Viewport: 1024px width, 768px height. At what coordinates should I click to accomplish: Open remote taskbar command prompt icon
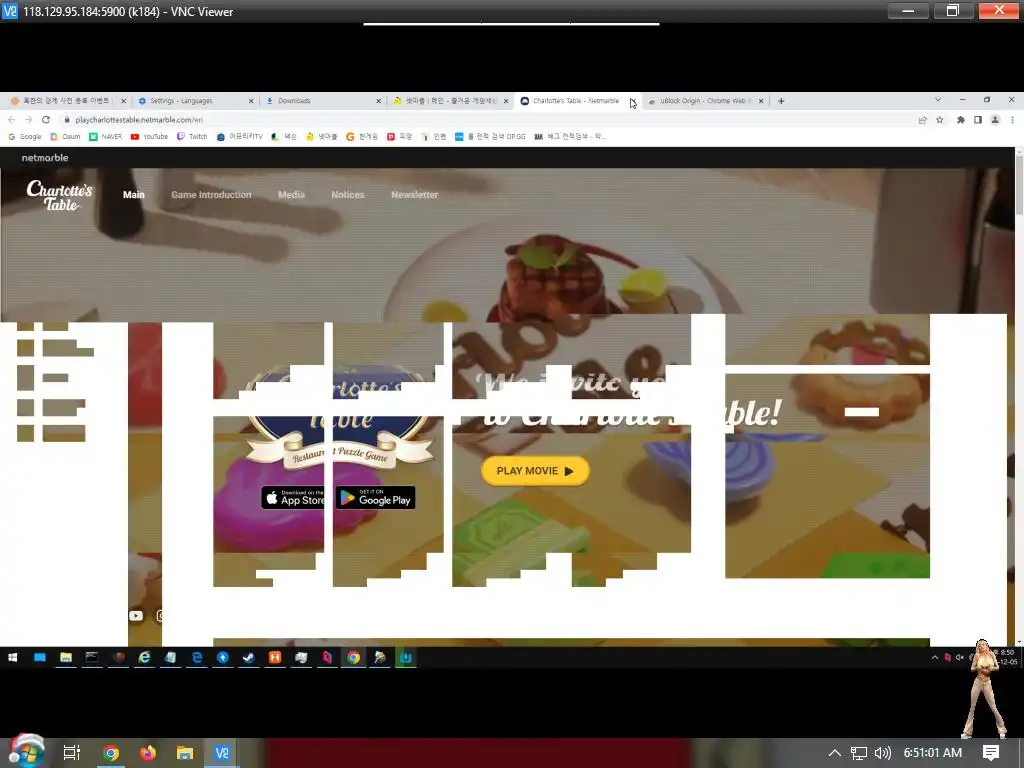coord(92,657)
